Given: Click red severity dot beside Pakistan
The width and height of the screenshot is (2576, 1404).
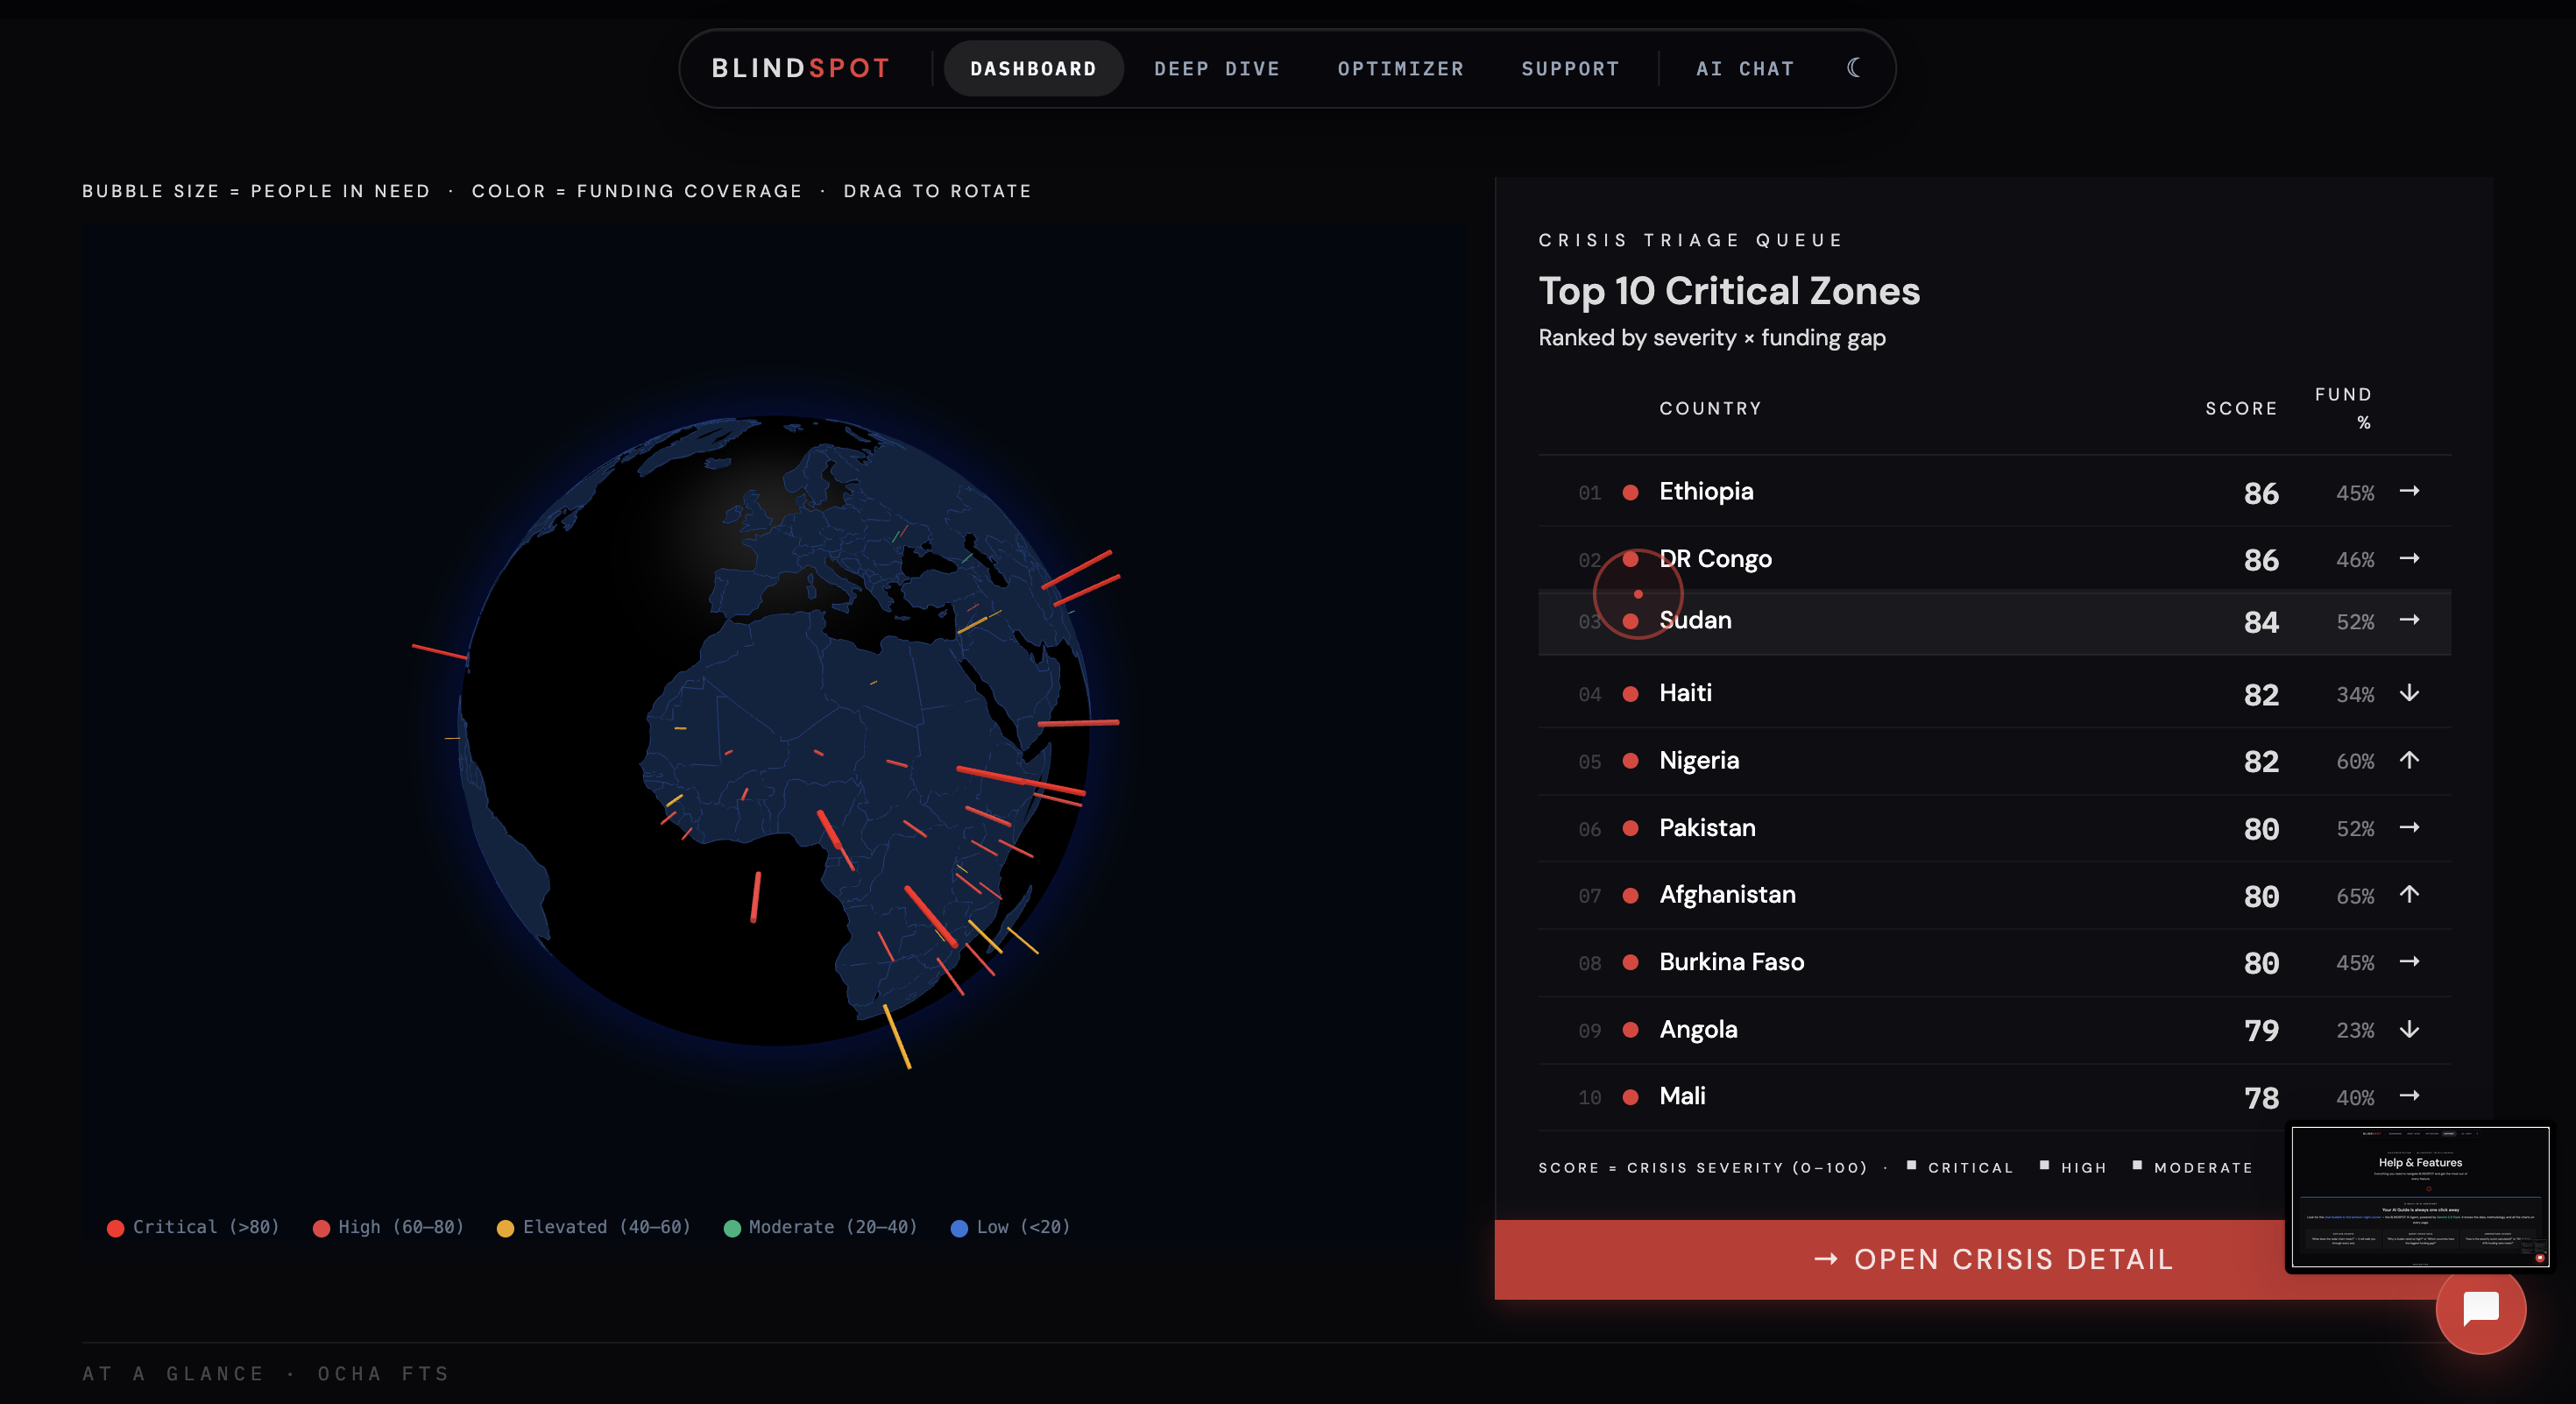Looking at the screenshot, I should click(1630, 828).
